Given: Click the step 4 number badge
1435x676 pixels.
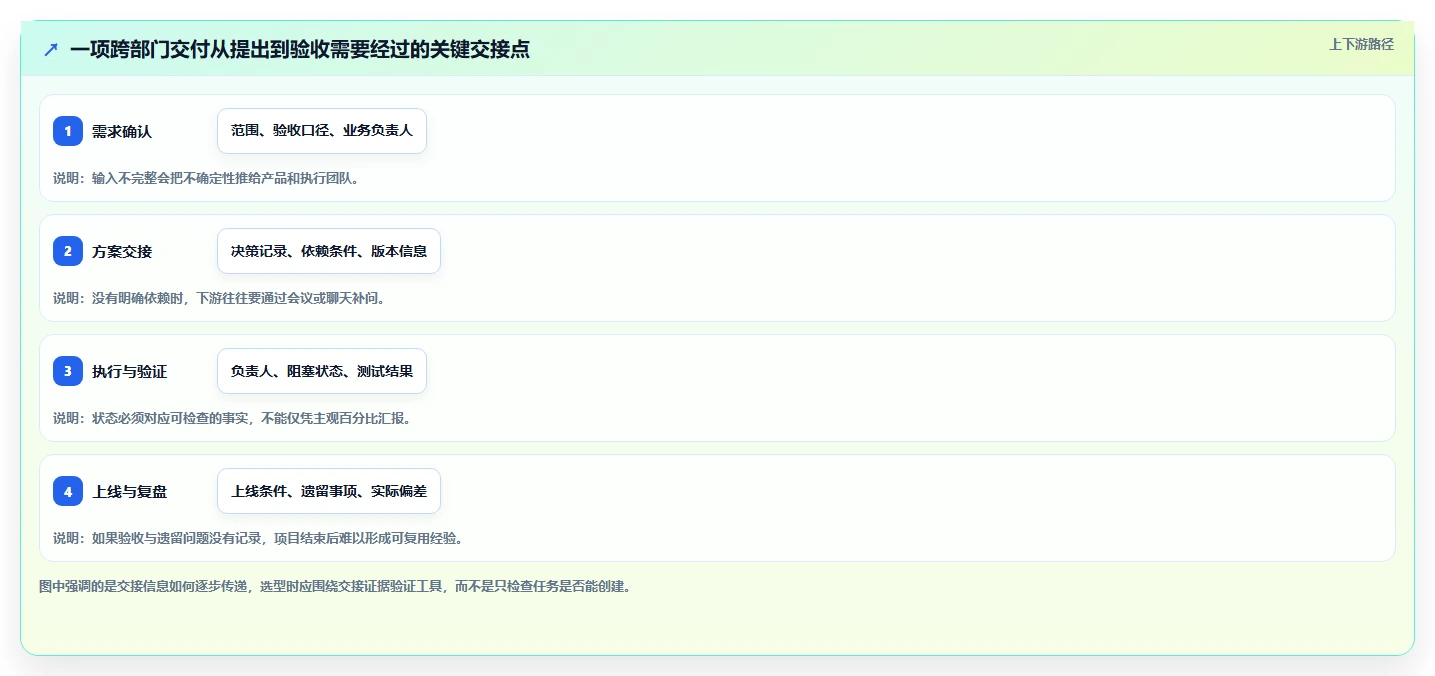Looking at the screenshot, I should point(68,491).
